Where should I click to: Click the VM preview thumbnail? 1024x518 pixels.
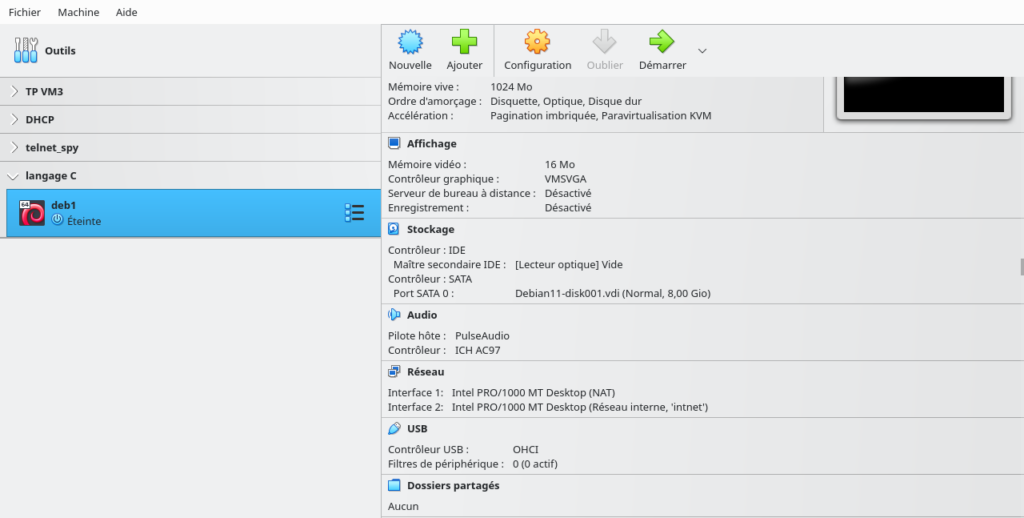(x=923, y=93)
